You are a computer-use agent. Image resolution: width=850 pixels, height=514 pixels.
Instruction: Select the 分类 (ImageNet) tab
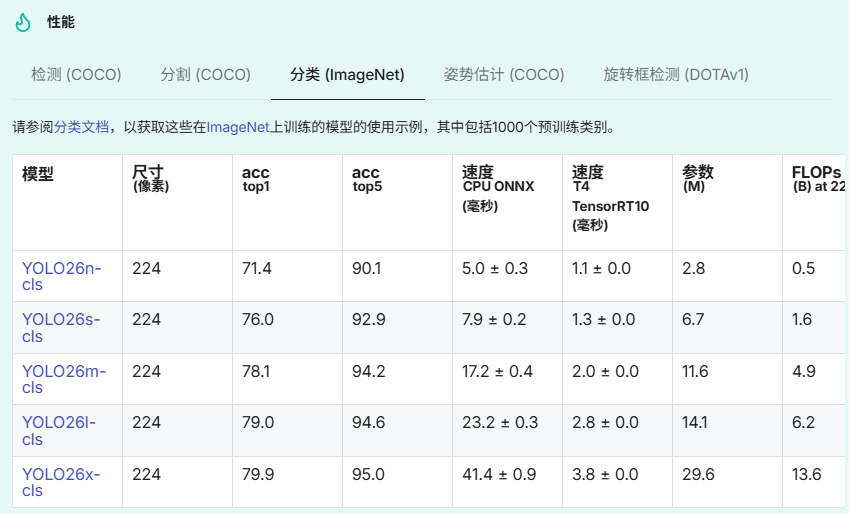click(347, 74)
